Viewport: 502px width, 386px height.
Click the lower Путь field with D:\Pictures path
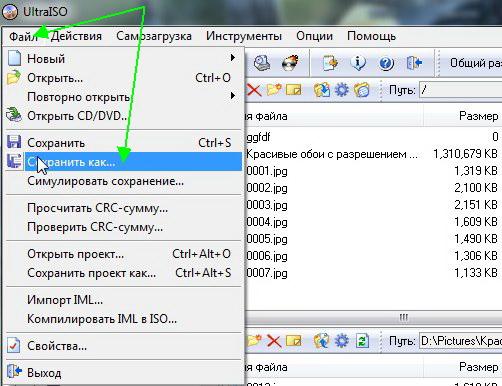click(460, 341)
